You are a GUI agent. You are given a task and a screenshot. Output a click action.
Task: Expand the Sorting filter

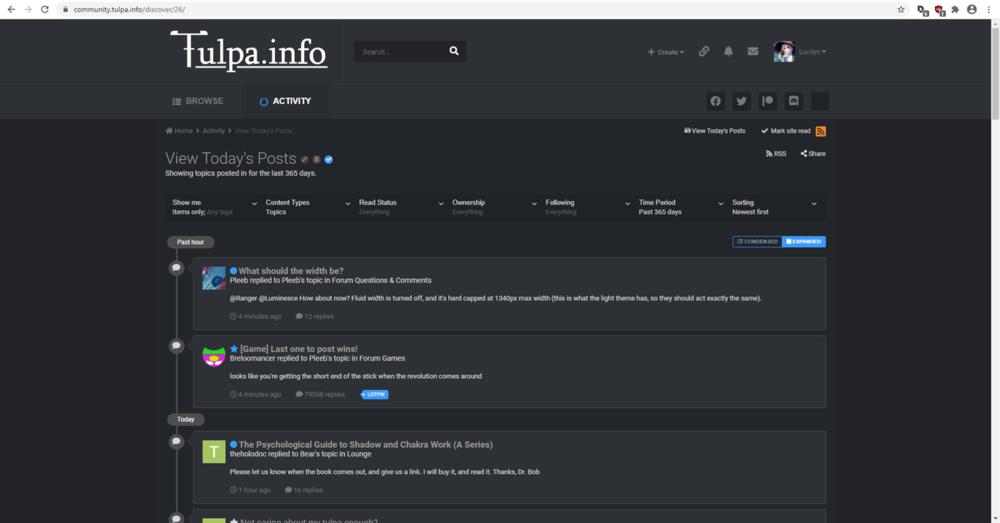773,207
